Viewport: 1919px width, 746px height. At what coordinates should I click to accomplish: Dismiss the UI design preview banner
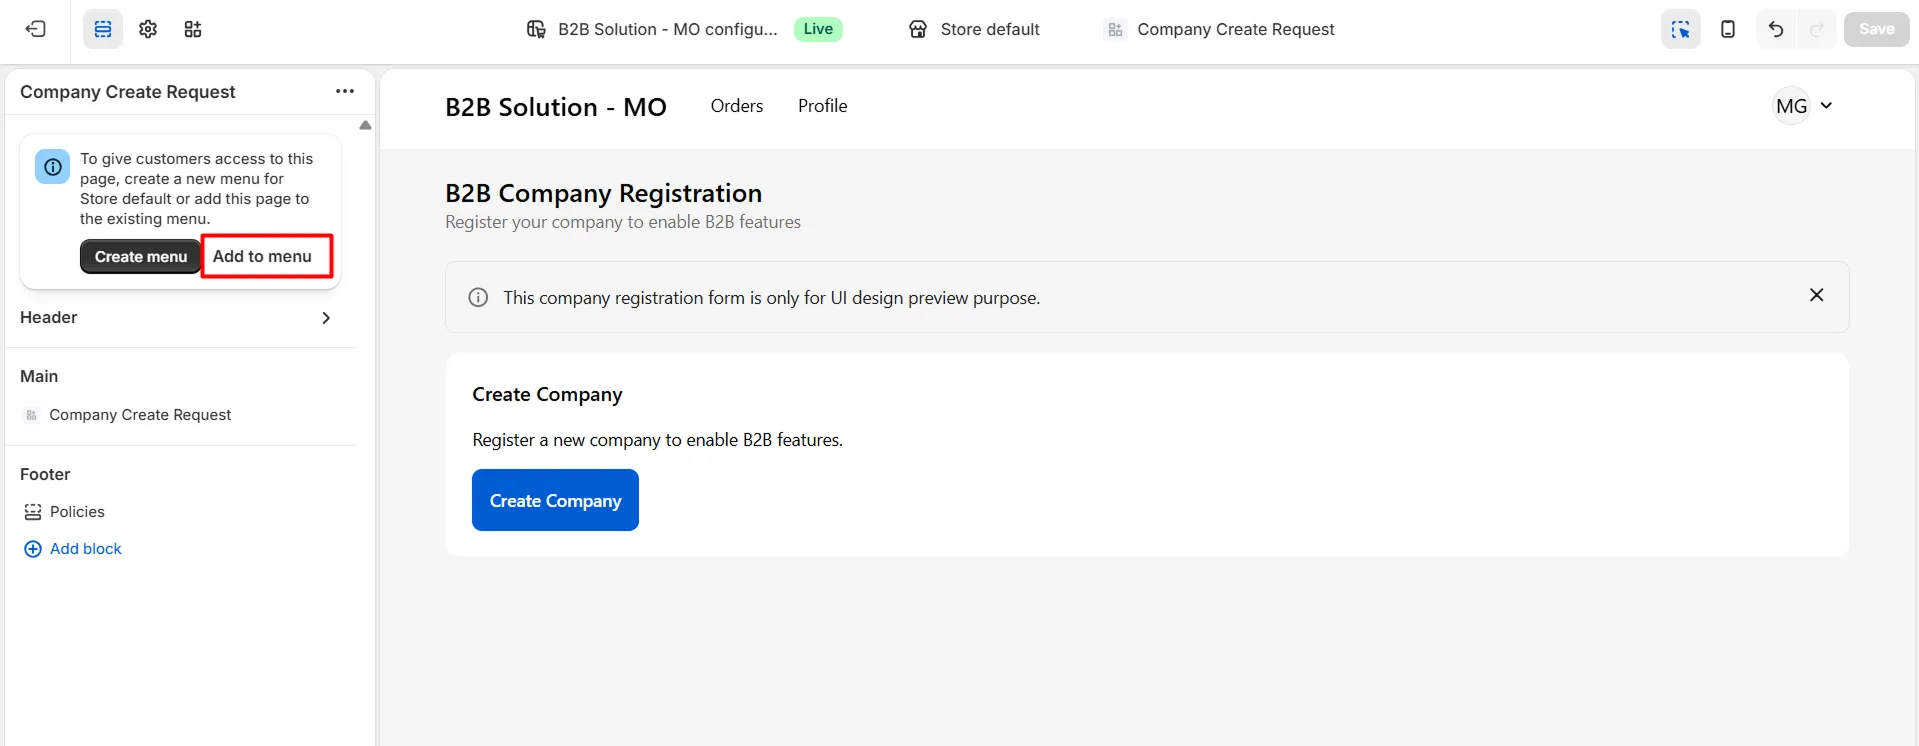(x=1817, y=295)
